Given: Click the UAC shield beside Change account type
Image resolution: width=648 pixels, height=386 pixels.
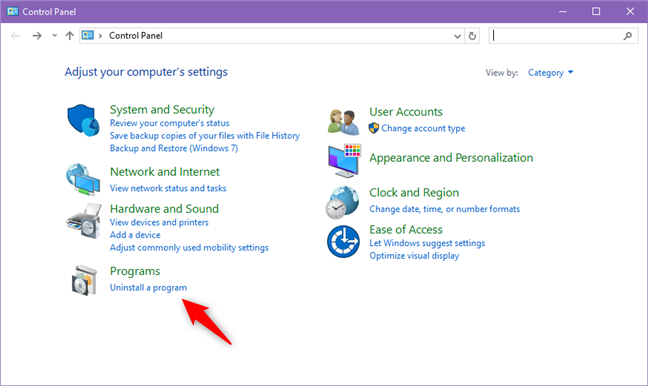Looking at the screenshot, I should pos(374,128).
